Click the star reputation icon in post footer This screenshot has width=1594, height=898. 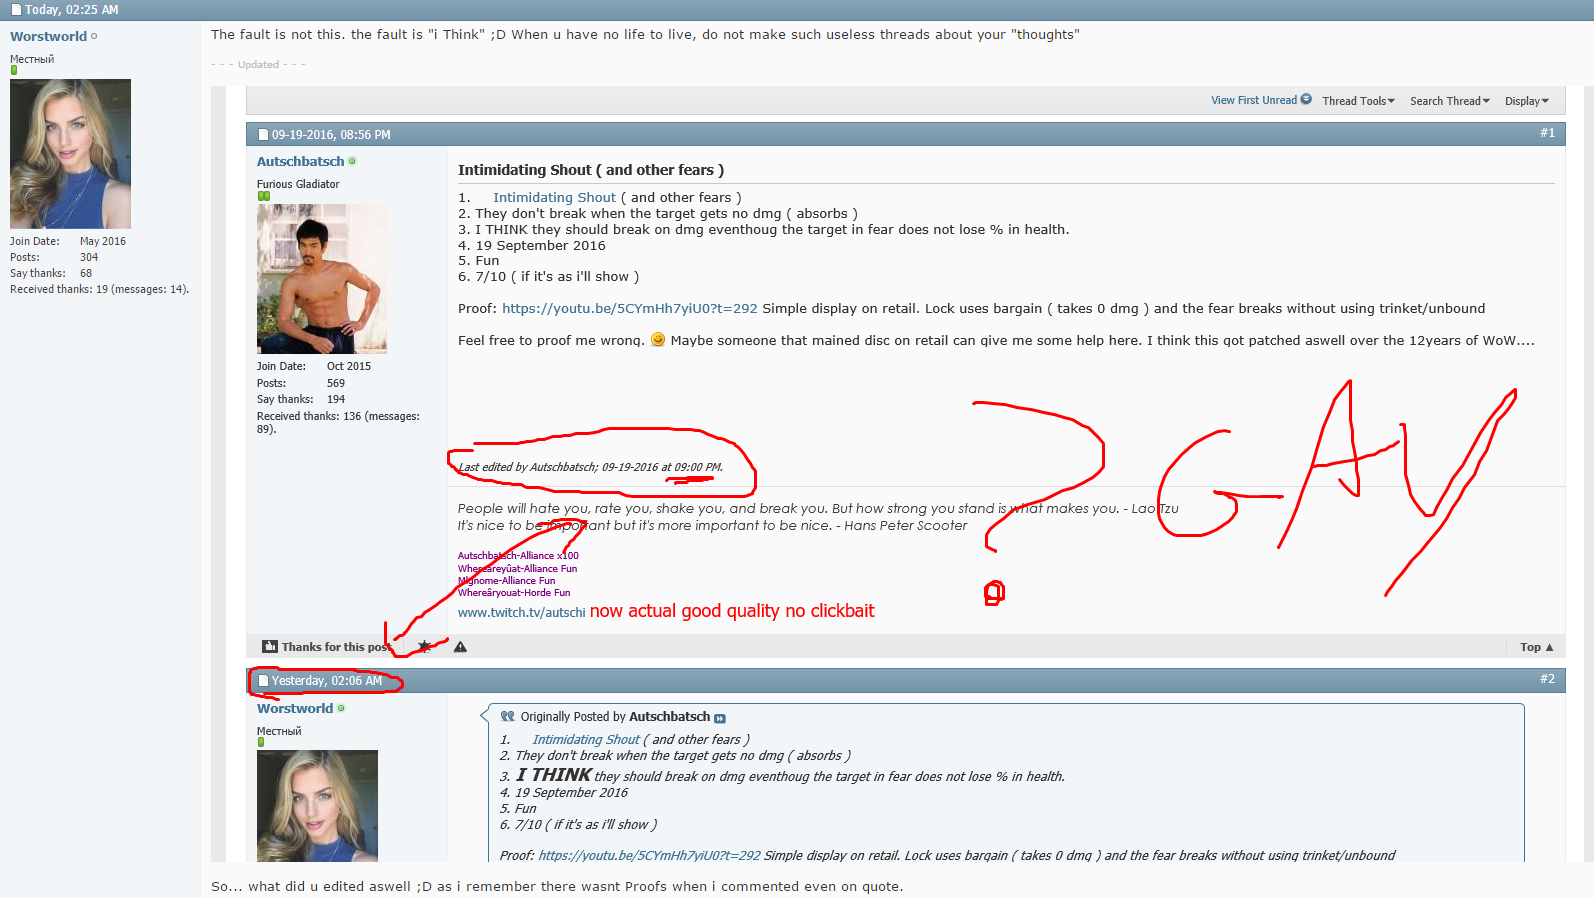[x=424, y=647]
